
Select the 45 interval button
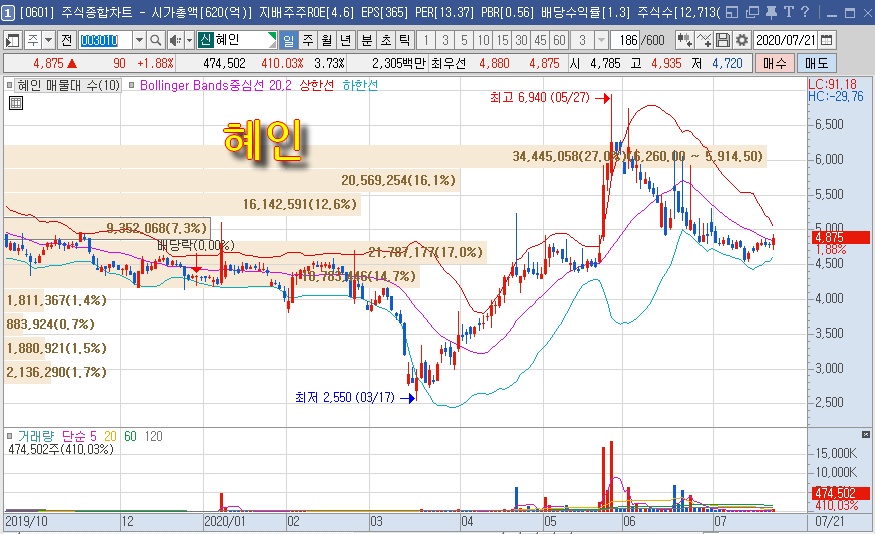pyautogui.click(x=540, y=40)
